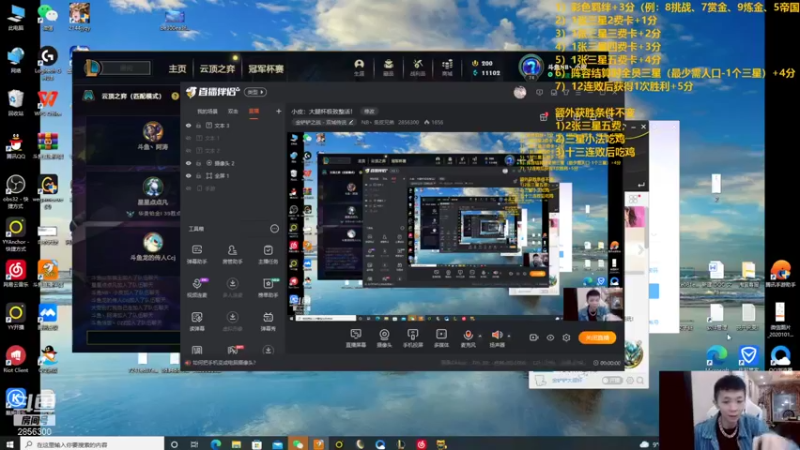Click the 多人连麦 download tool
800x450 pixels.
[x=232, y=287]
